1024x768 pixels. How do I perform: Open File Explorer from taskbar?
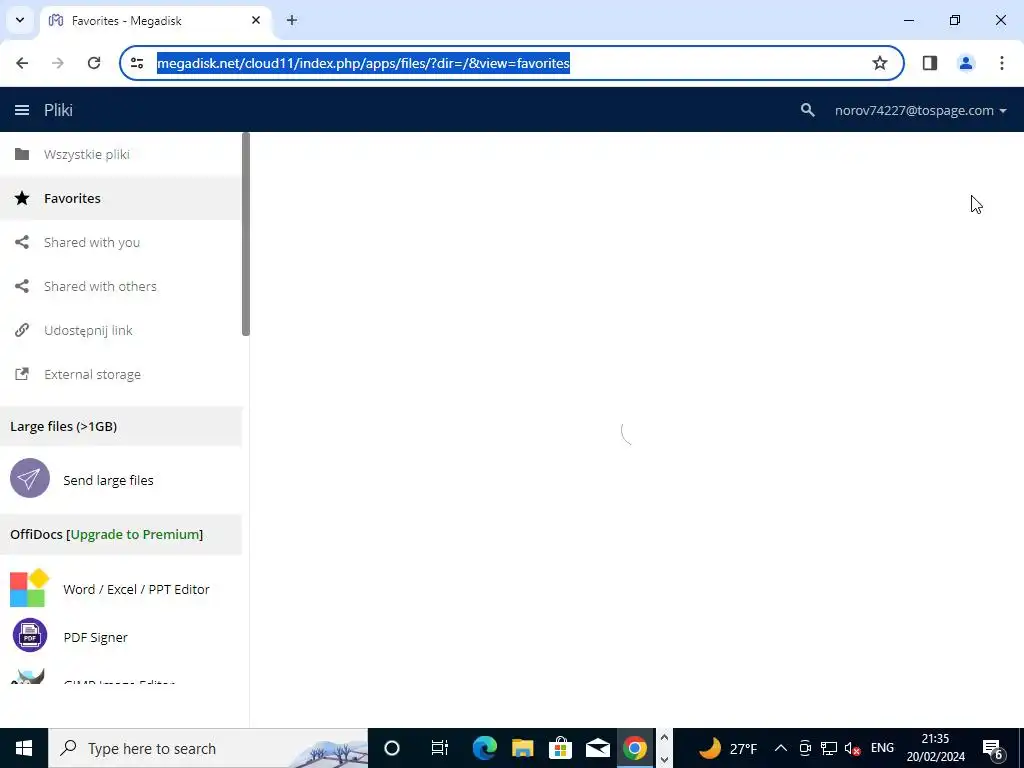[x=522, y=748]
